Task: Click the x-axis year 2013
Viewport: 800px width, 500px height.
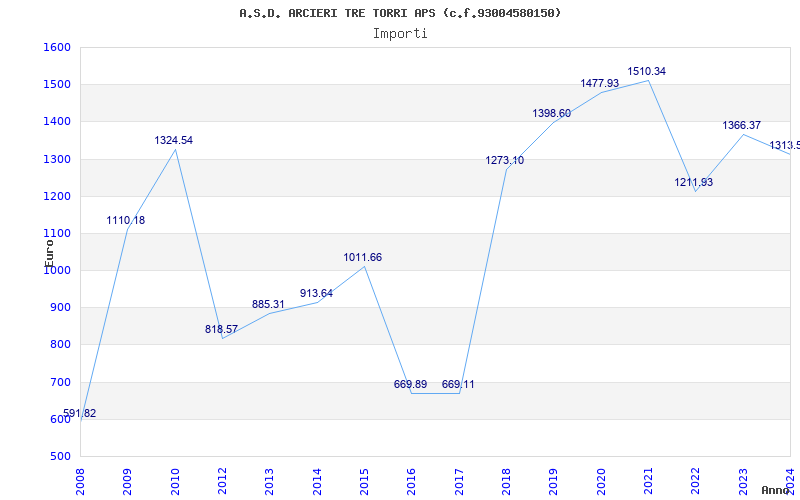Action: (269, 481)
